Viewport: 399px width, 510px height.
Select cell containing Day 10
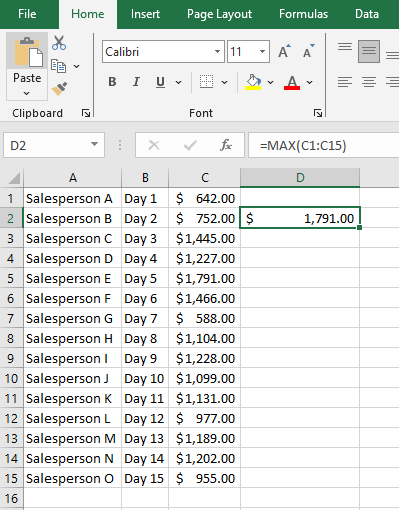coord(145,379)
